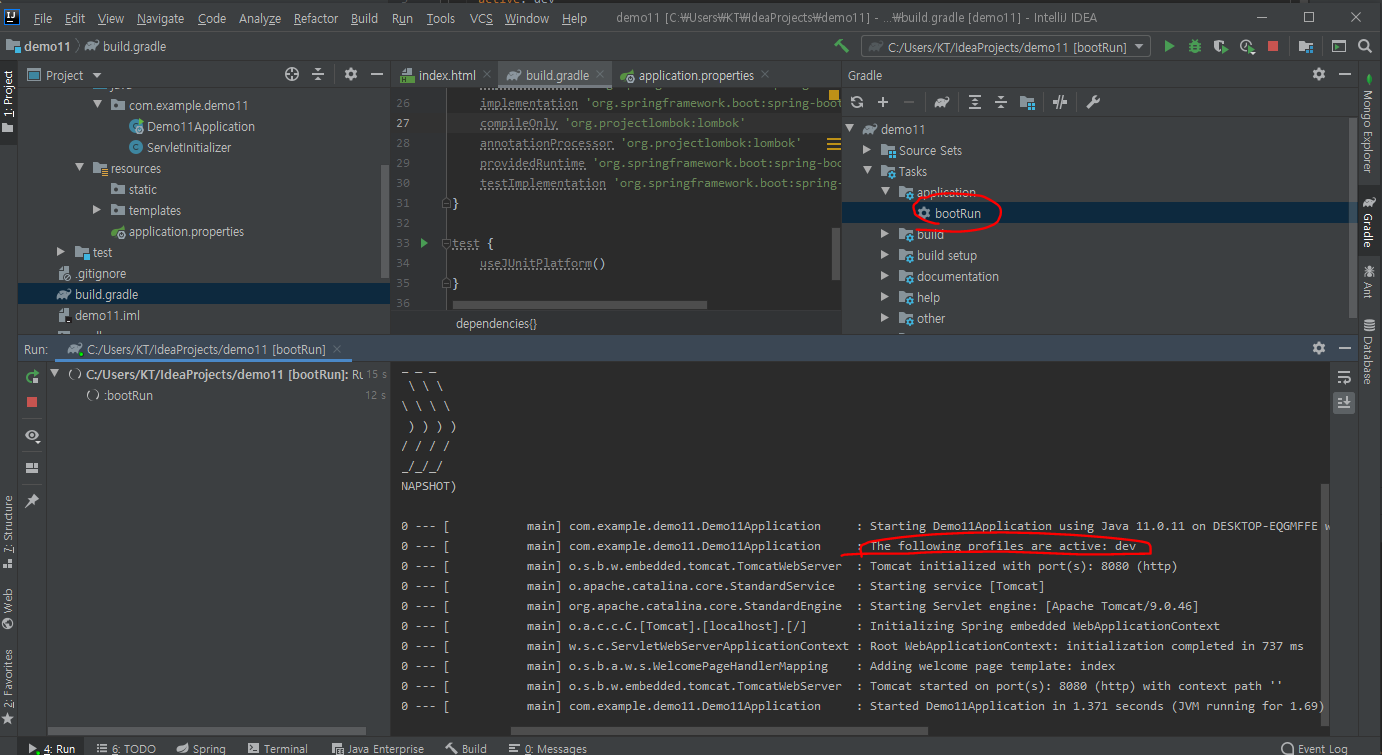Viewport: 1382px width, 755px height.
Task: Stop the process with the top toolbar red square
Action: pos(1272,46)
